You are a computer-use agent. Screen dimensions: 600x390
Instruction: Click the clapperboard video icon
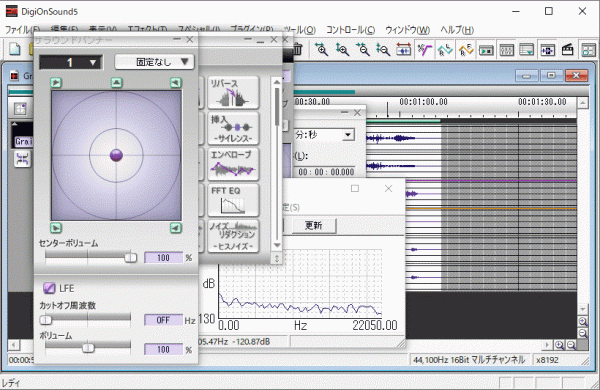[568, 50]
